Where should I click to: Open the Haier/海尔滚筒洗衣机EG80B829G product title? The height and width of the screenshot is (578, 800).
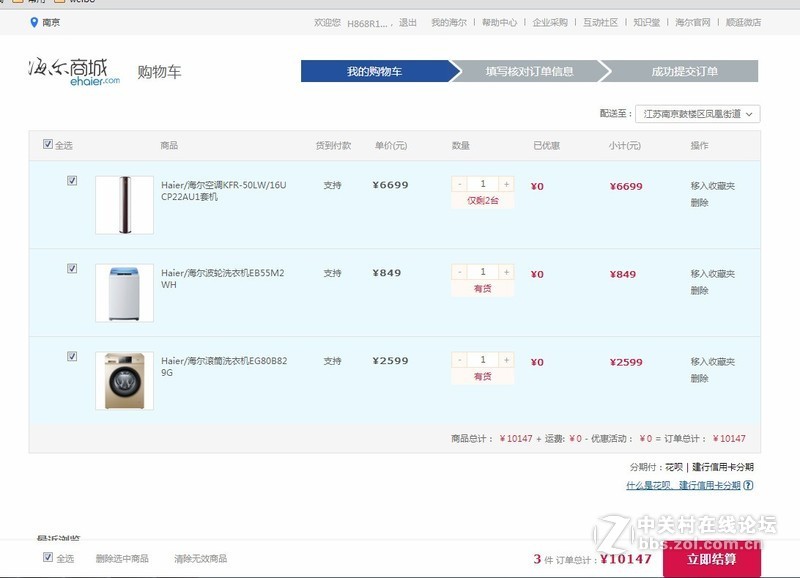(224, 366)
